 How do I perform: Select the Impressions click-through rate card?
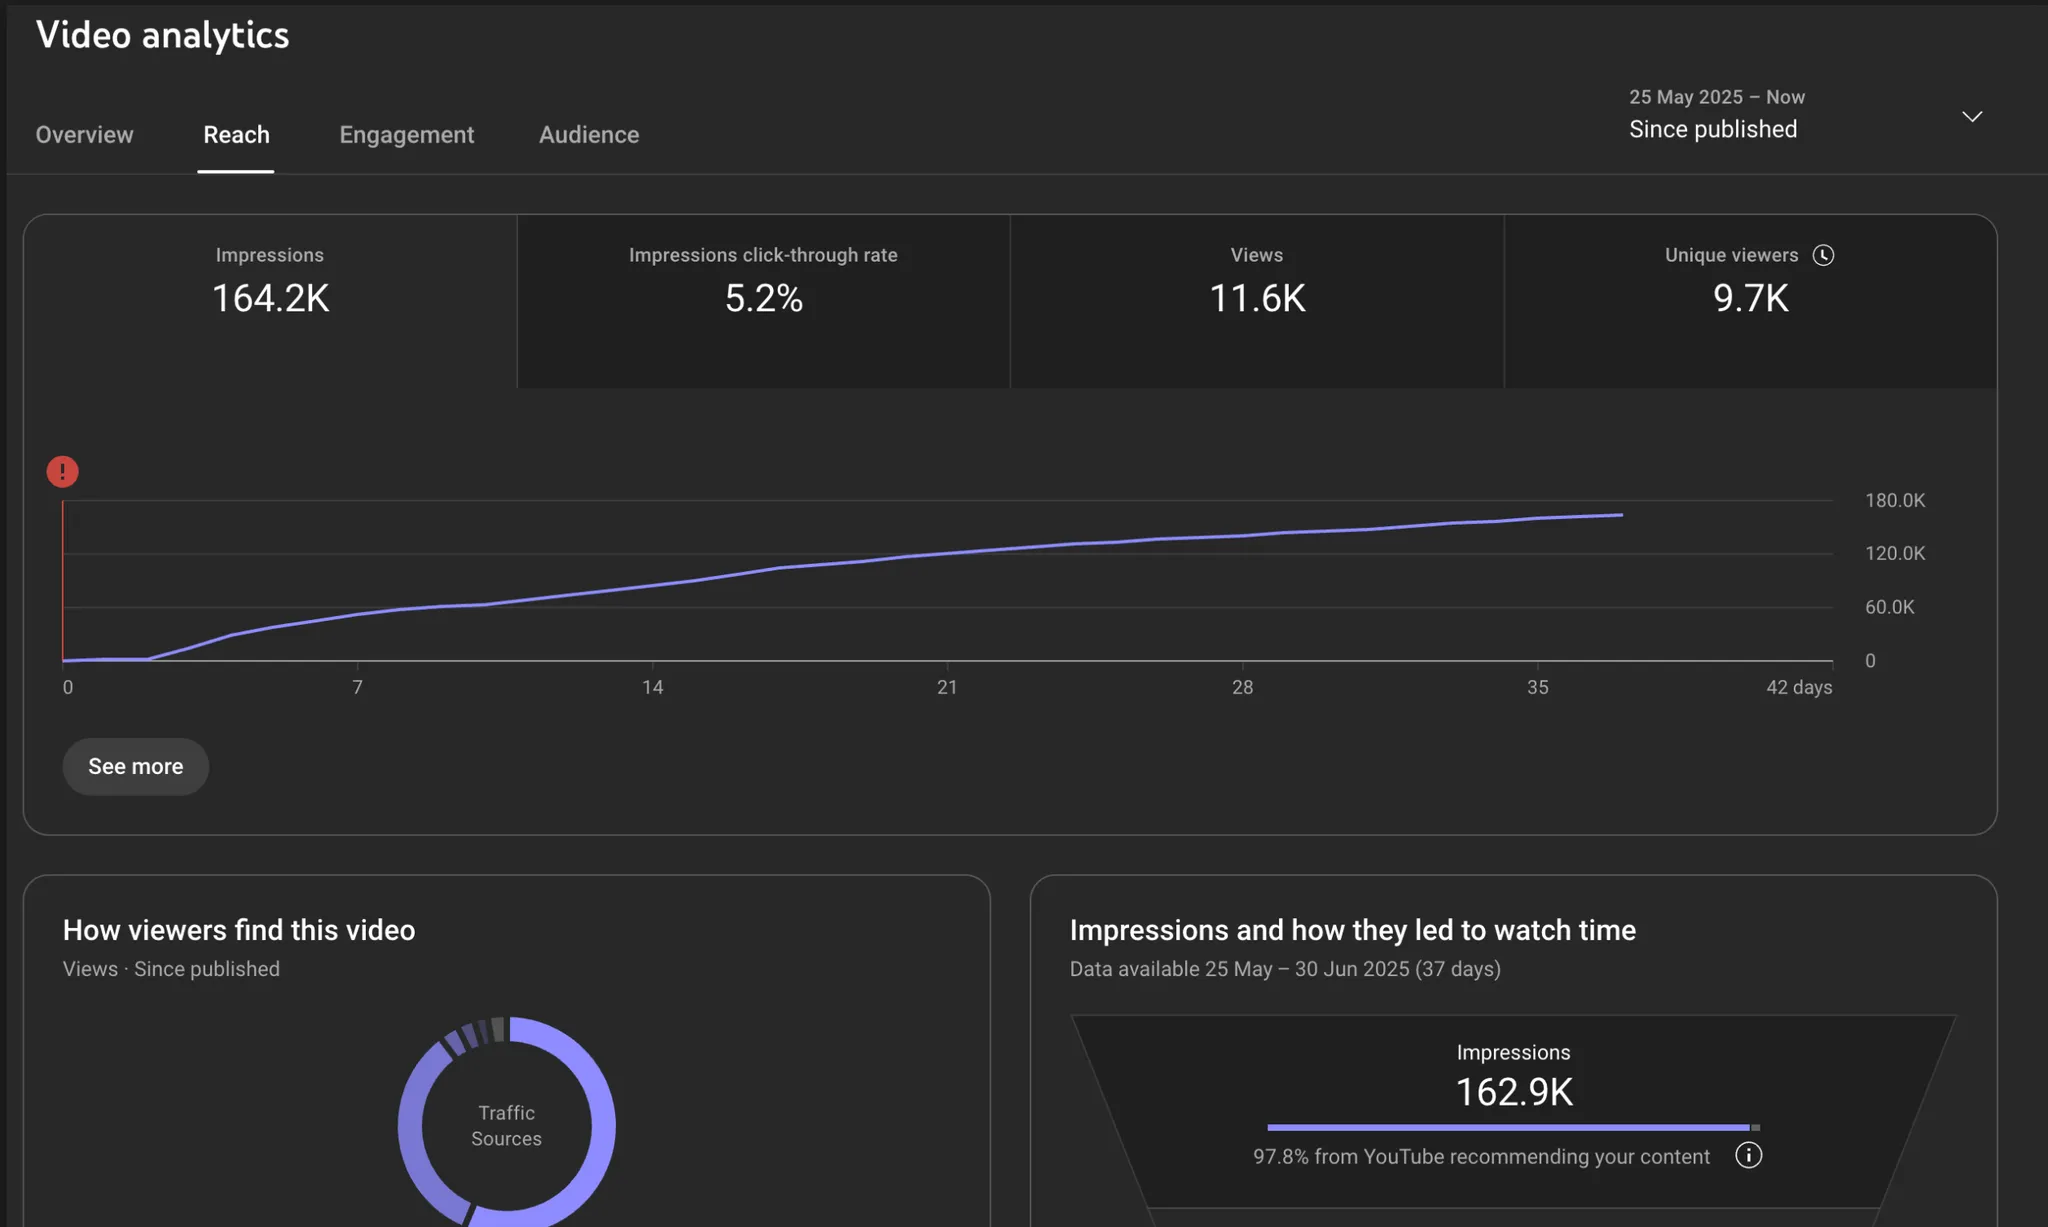pos(763,300)
